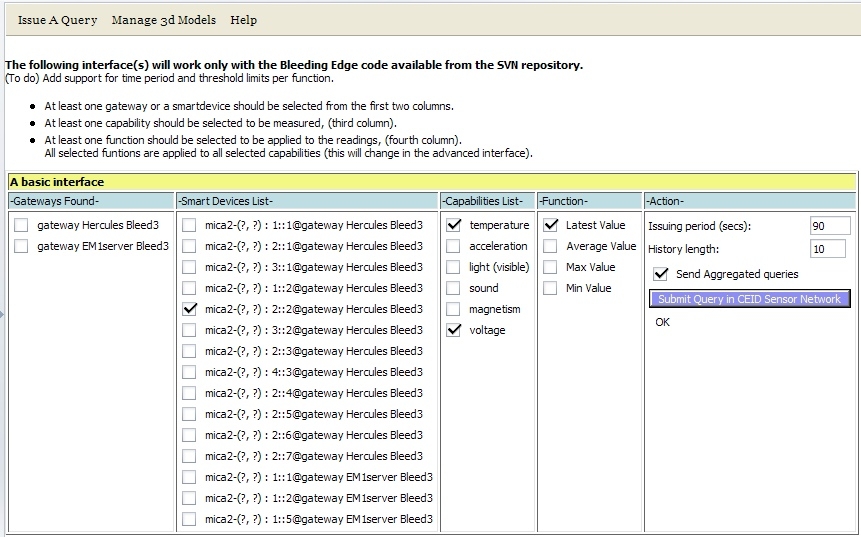Check the light (visible) capability

pos(454,267)
